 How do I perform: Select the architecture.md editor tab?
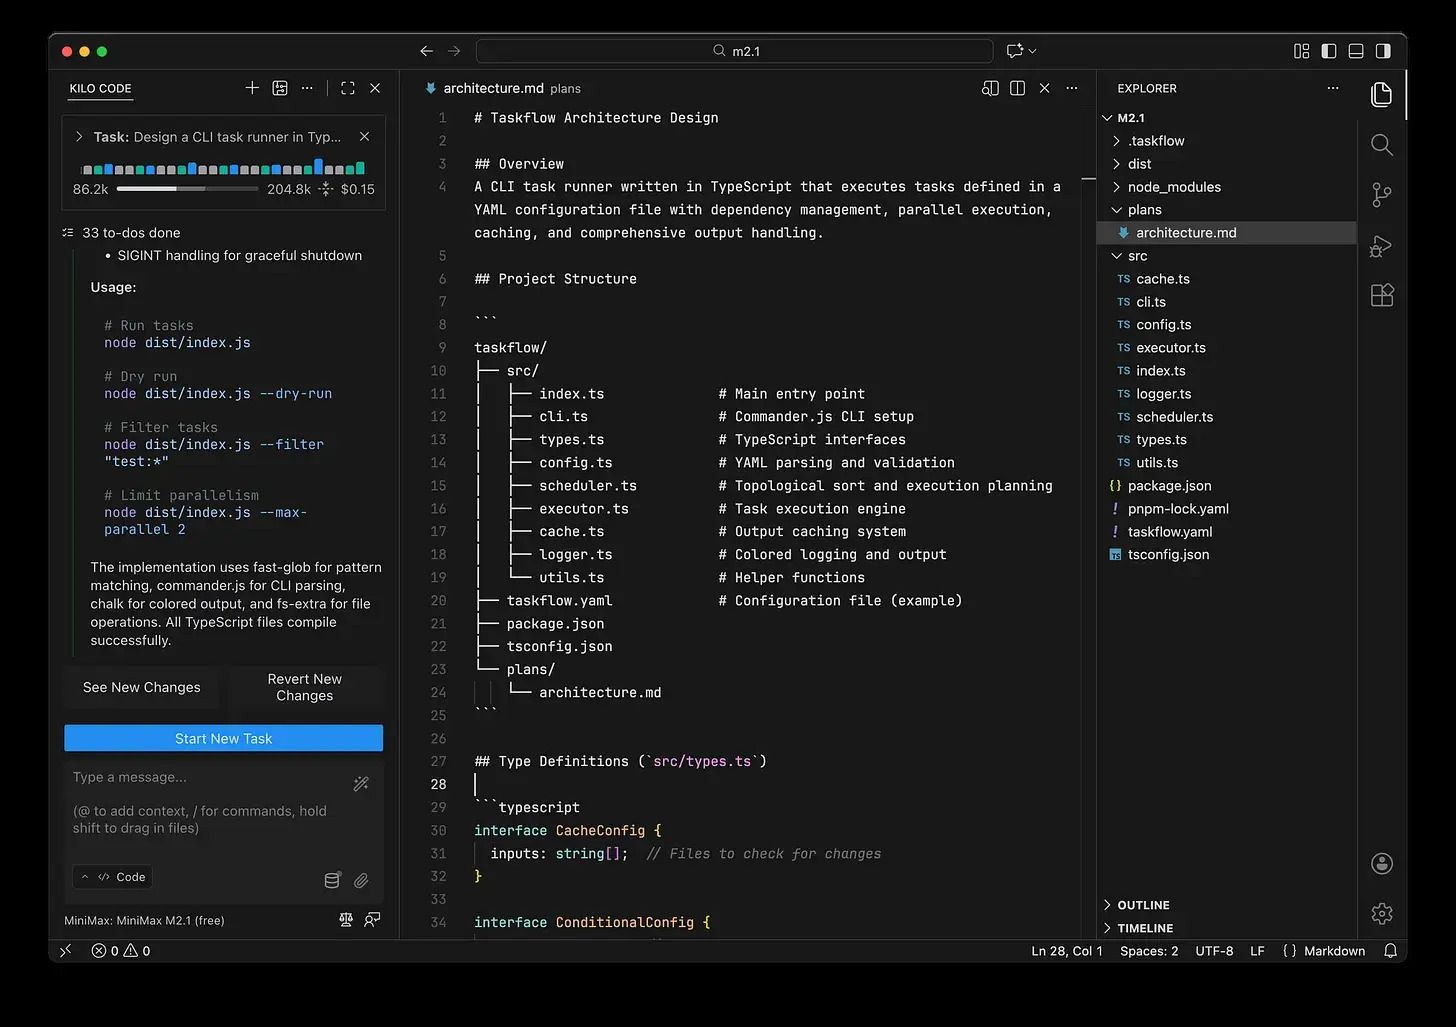493,88
